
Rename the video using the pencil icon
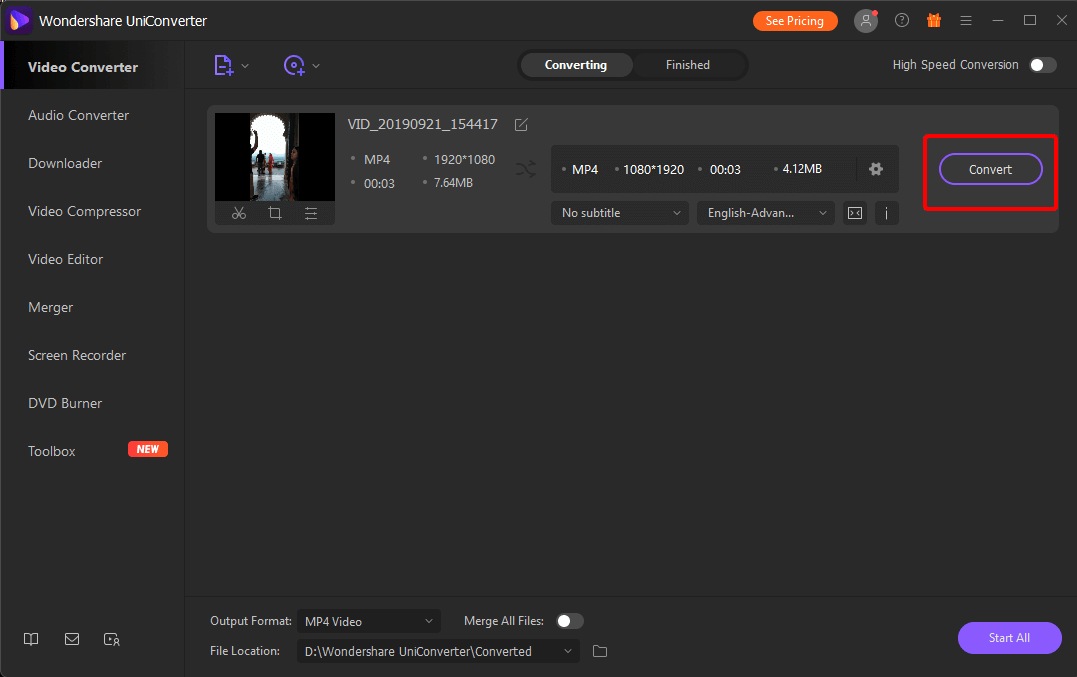click(x=520, y=124)
